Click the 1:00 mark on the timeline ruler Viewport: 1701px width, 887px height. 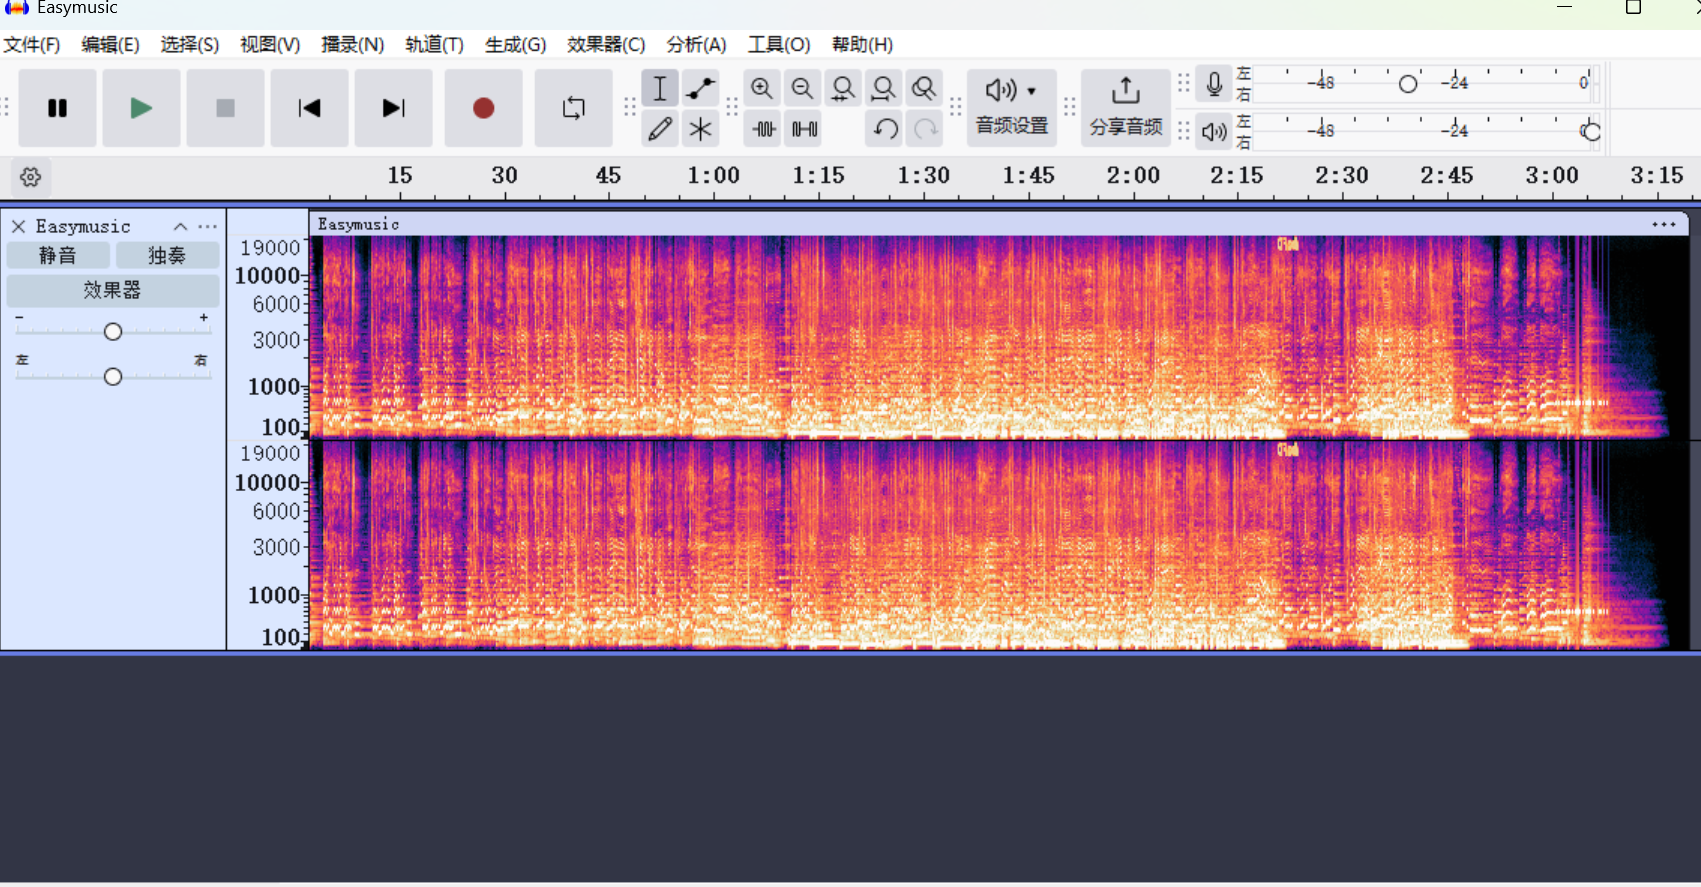point(713,176)
